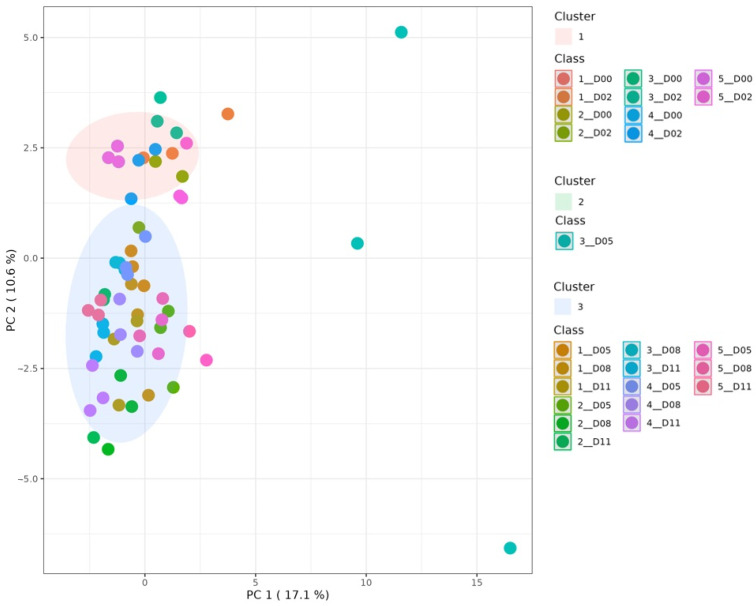756x606 pixels.
Task: Click the "5" x-axis tick label
Action: [x=255, y=582]
